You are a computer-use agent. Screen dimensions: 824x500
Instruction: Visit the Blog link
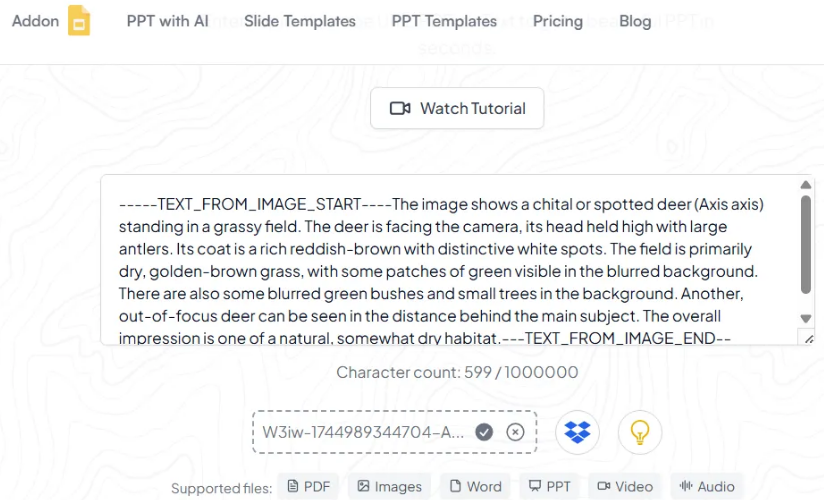tap(635, 21)
